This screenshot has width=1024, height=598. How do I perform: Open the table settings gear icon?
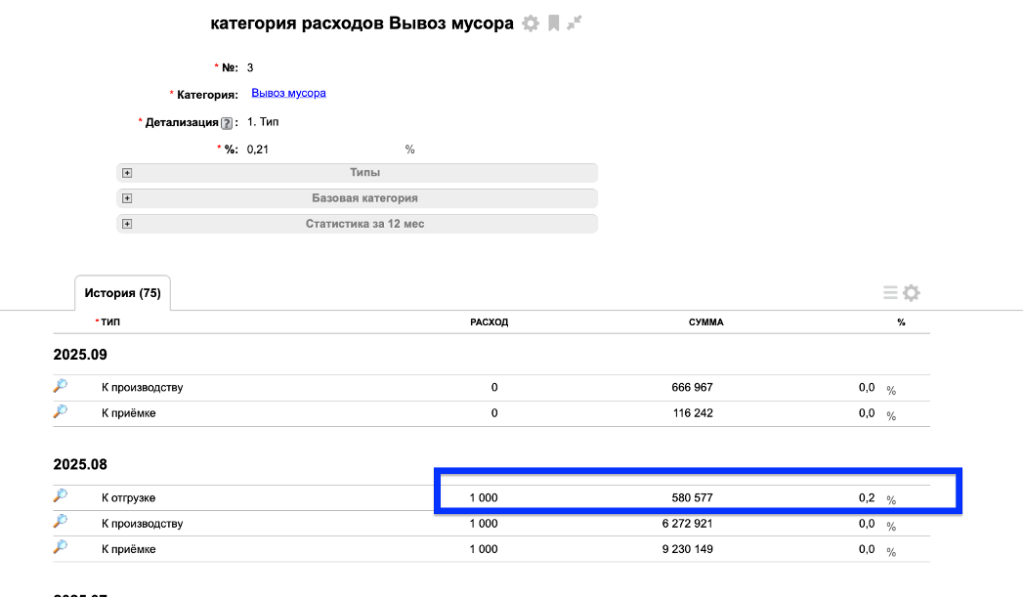pyautogui.click(x=911, y=293)
